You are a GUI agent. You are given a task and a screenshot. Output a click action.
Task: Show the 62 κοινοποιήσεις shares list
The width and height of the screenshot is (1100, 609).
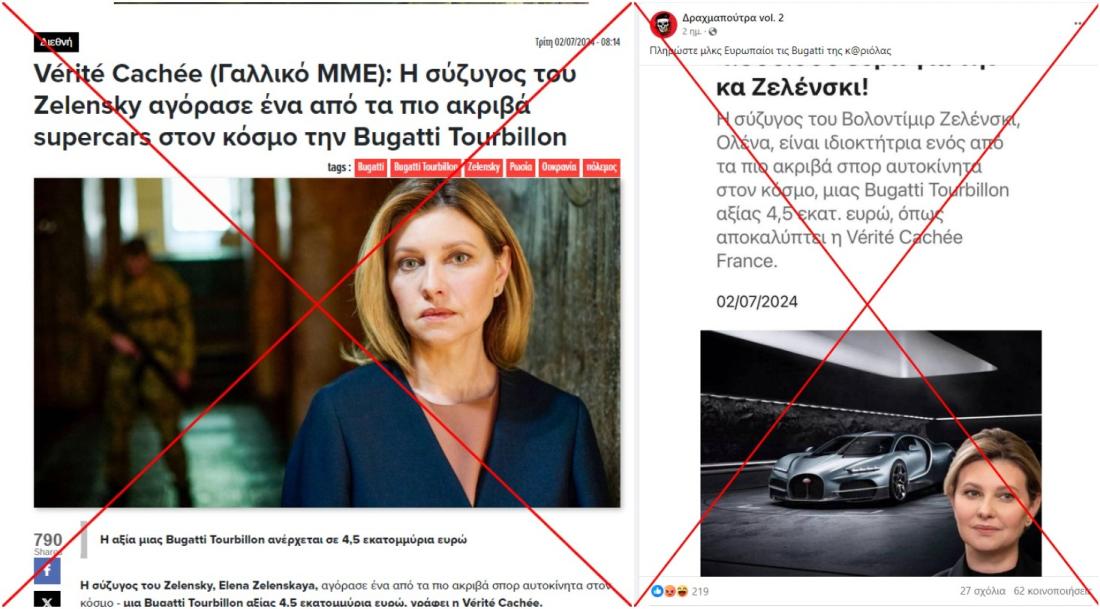tap(1054, 591)
